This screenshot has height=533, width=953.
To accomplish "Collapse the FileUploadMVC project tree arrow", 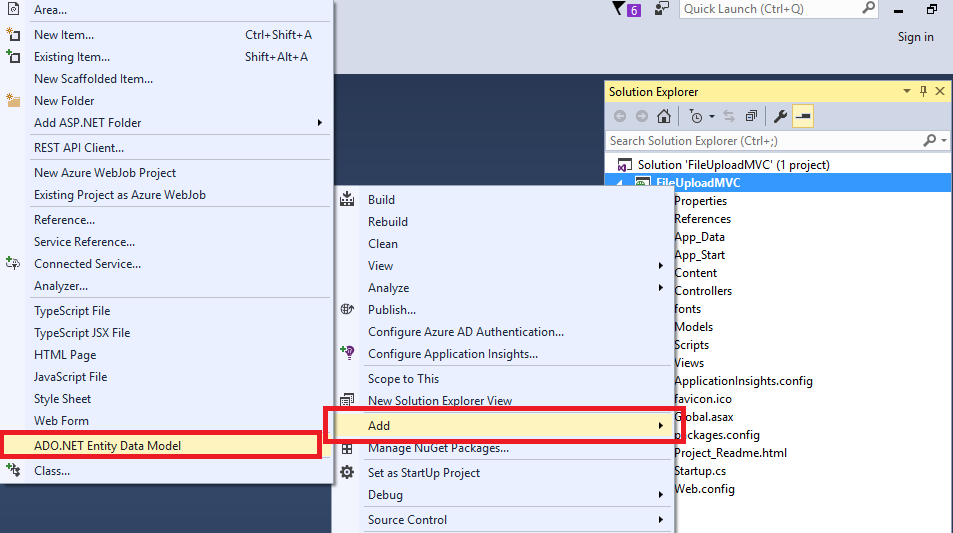I will (x=620, y=182).
